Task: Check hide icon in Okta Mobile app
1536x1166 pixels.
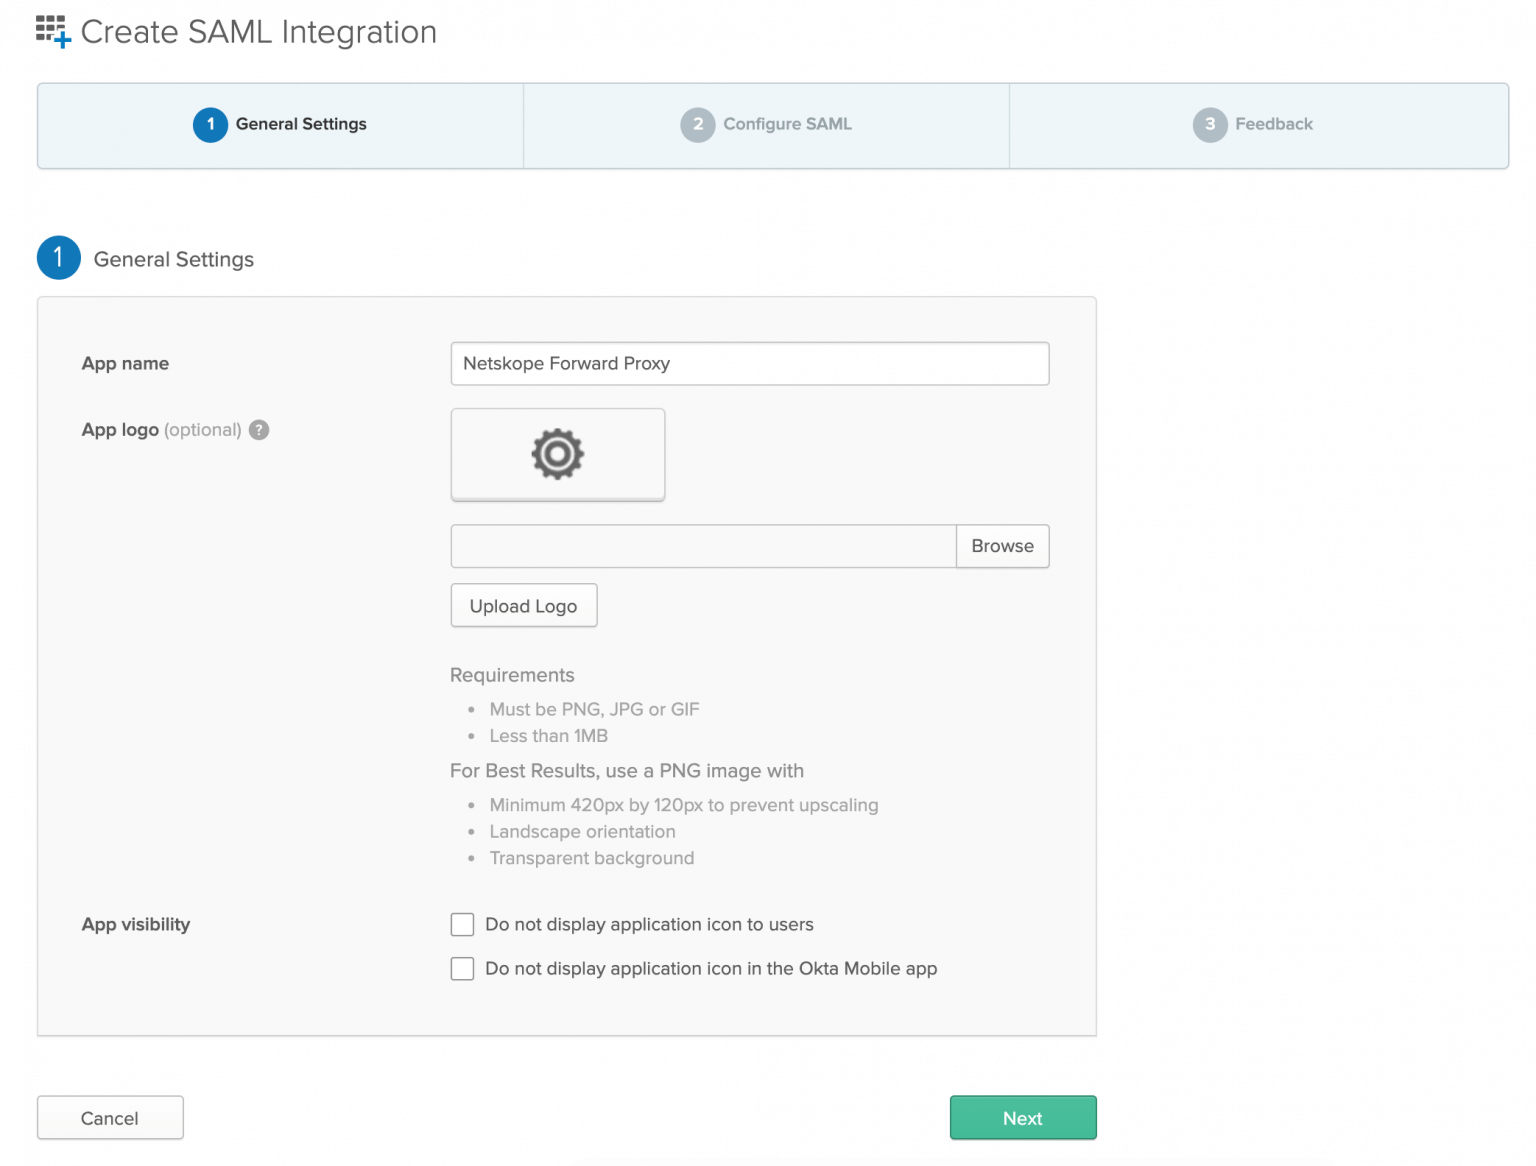Action: pos(462,968)
